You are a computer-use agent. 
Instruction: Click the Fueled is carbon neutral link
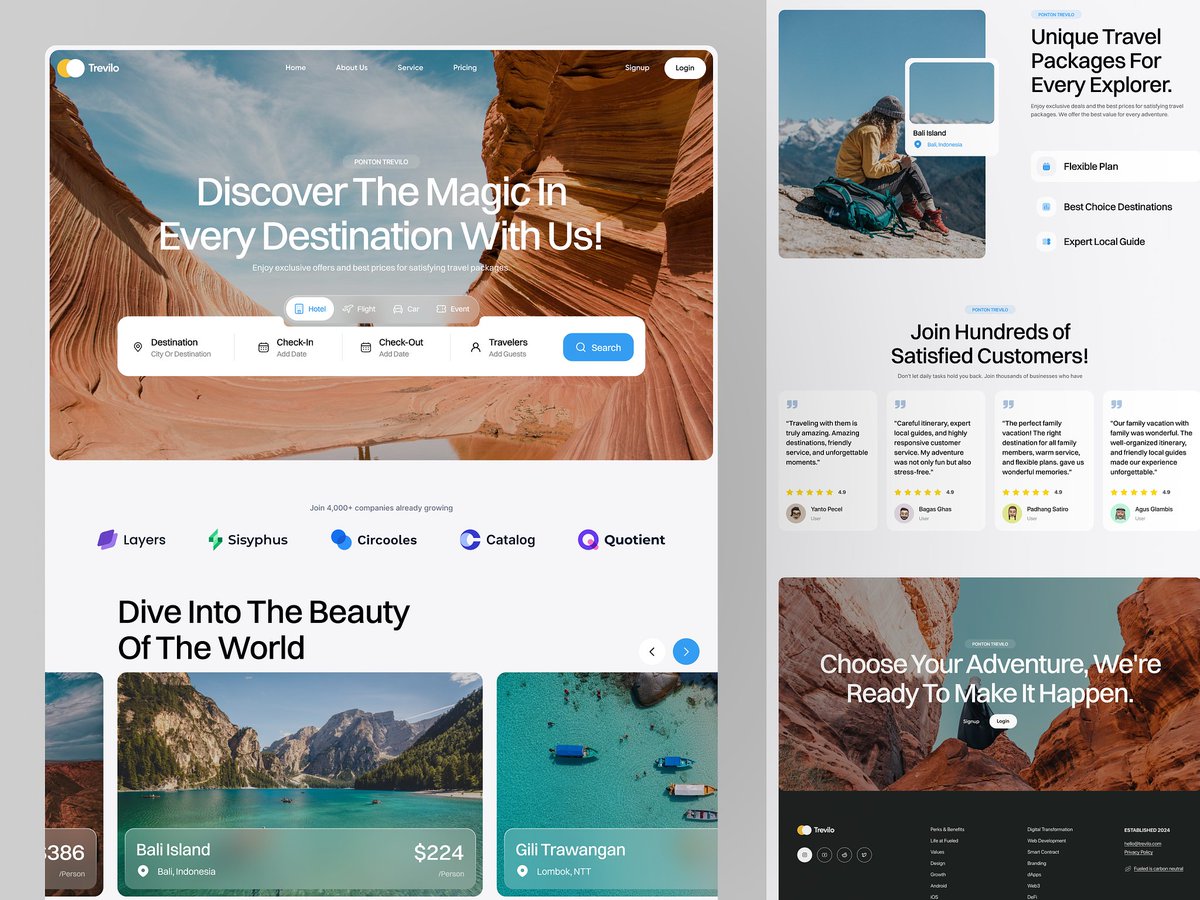[x=1159, y=869]
